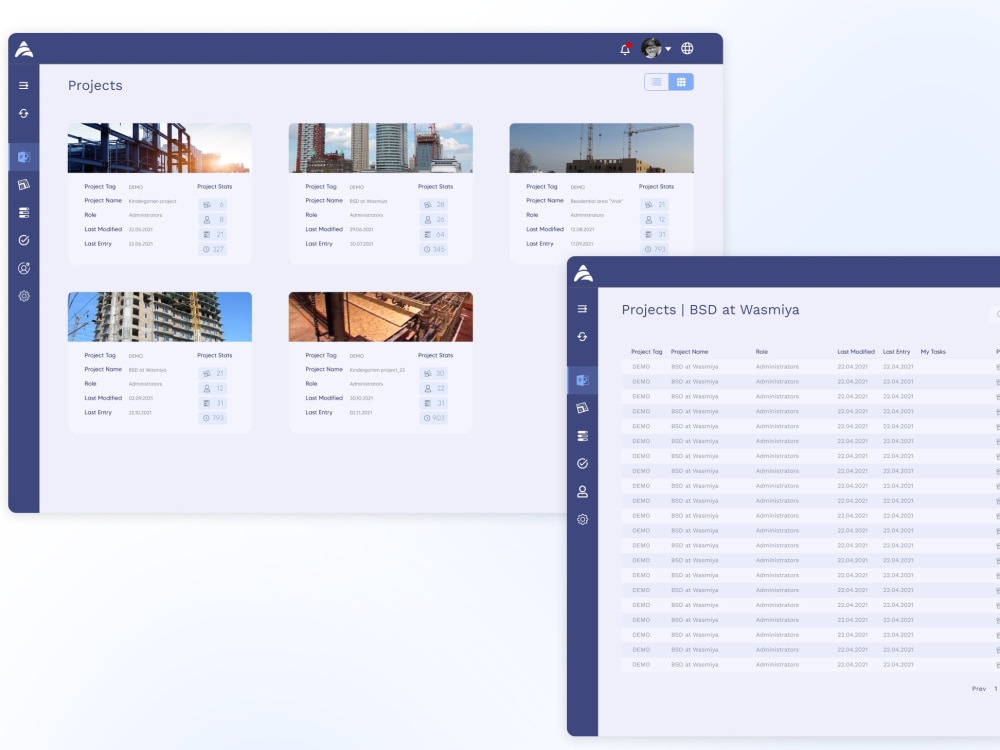Open the plans icon in Projects window sidebar
This screenshot has width=1000, height=750.
[24, 185]
